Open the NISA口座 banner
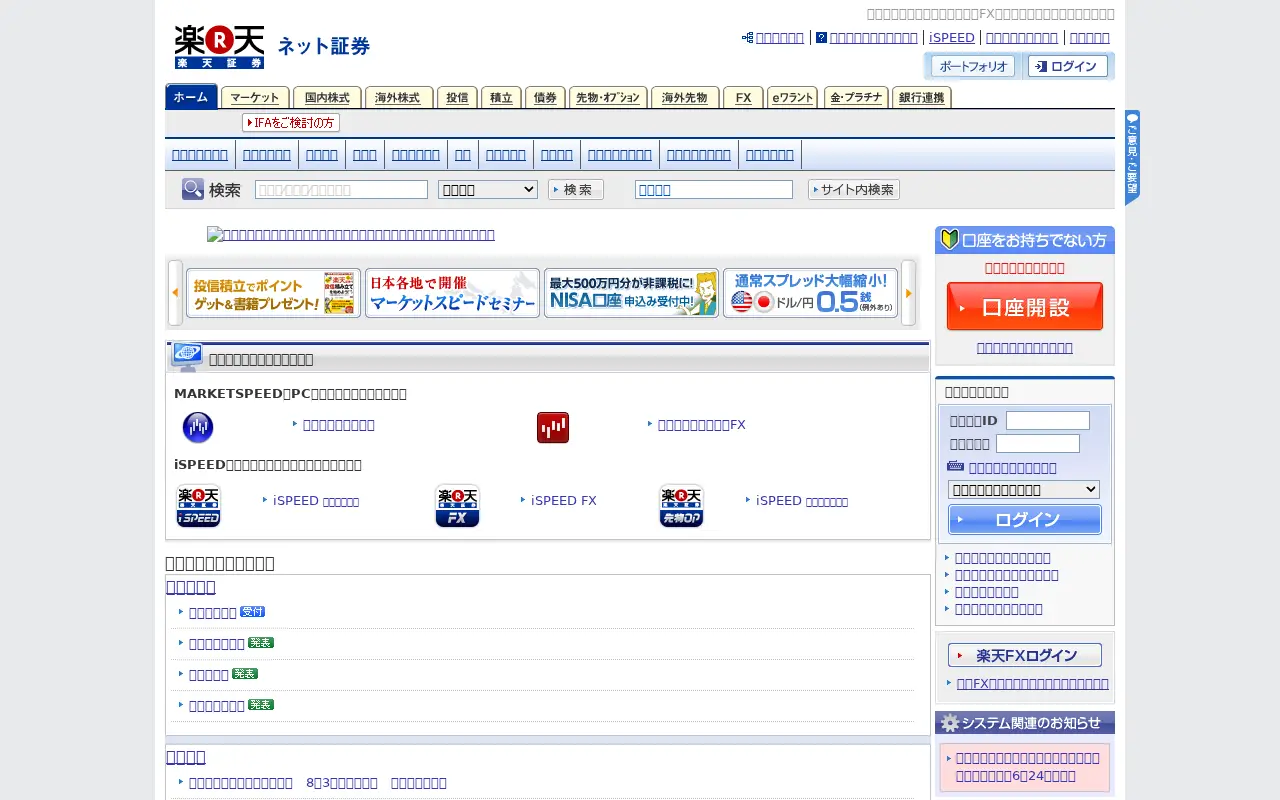1280x800 pixels. point(631,293)
